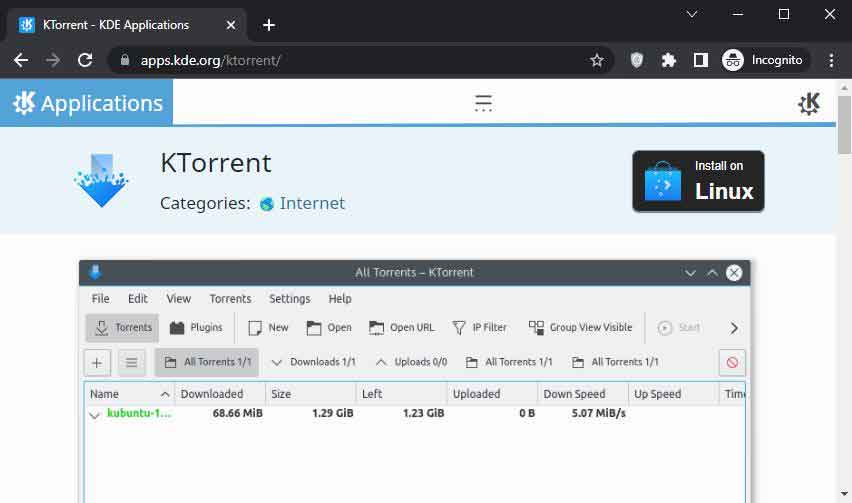852x503 pixels.
Task: Select the Torrents toolbar button
Action: (x=122, y=328)
